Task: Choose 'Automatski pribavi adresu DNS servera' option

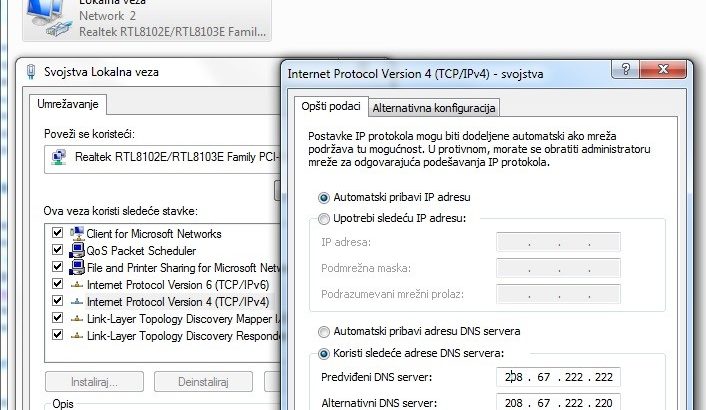Action: [x=323, y=331]
